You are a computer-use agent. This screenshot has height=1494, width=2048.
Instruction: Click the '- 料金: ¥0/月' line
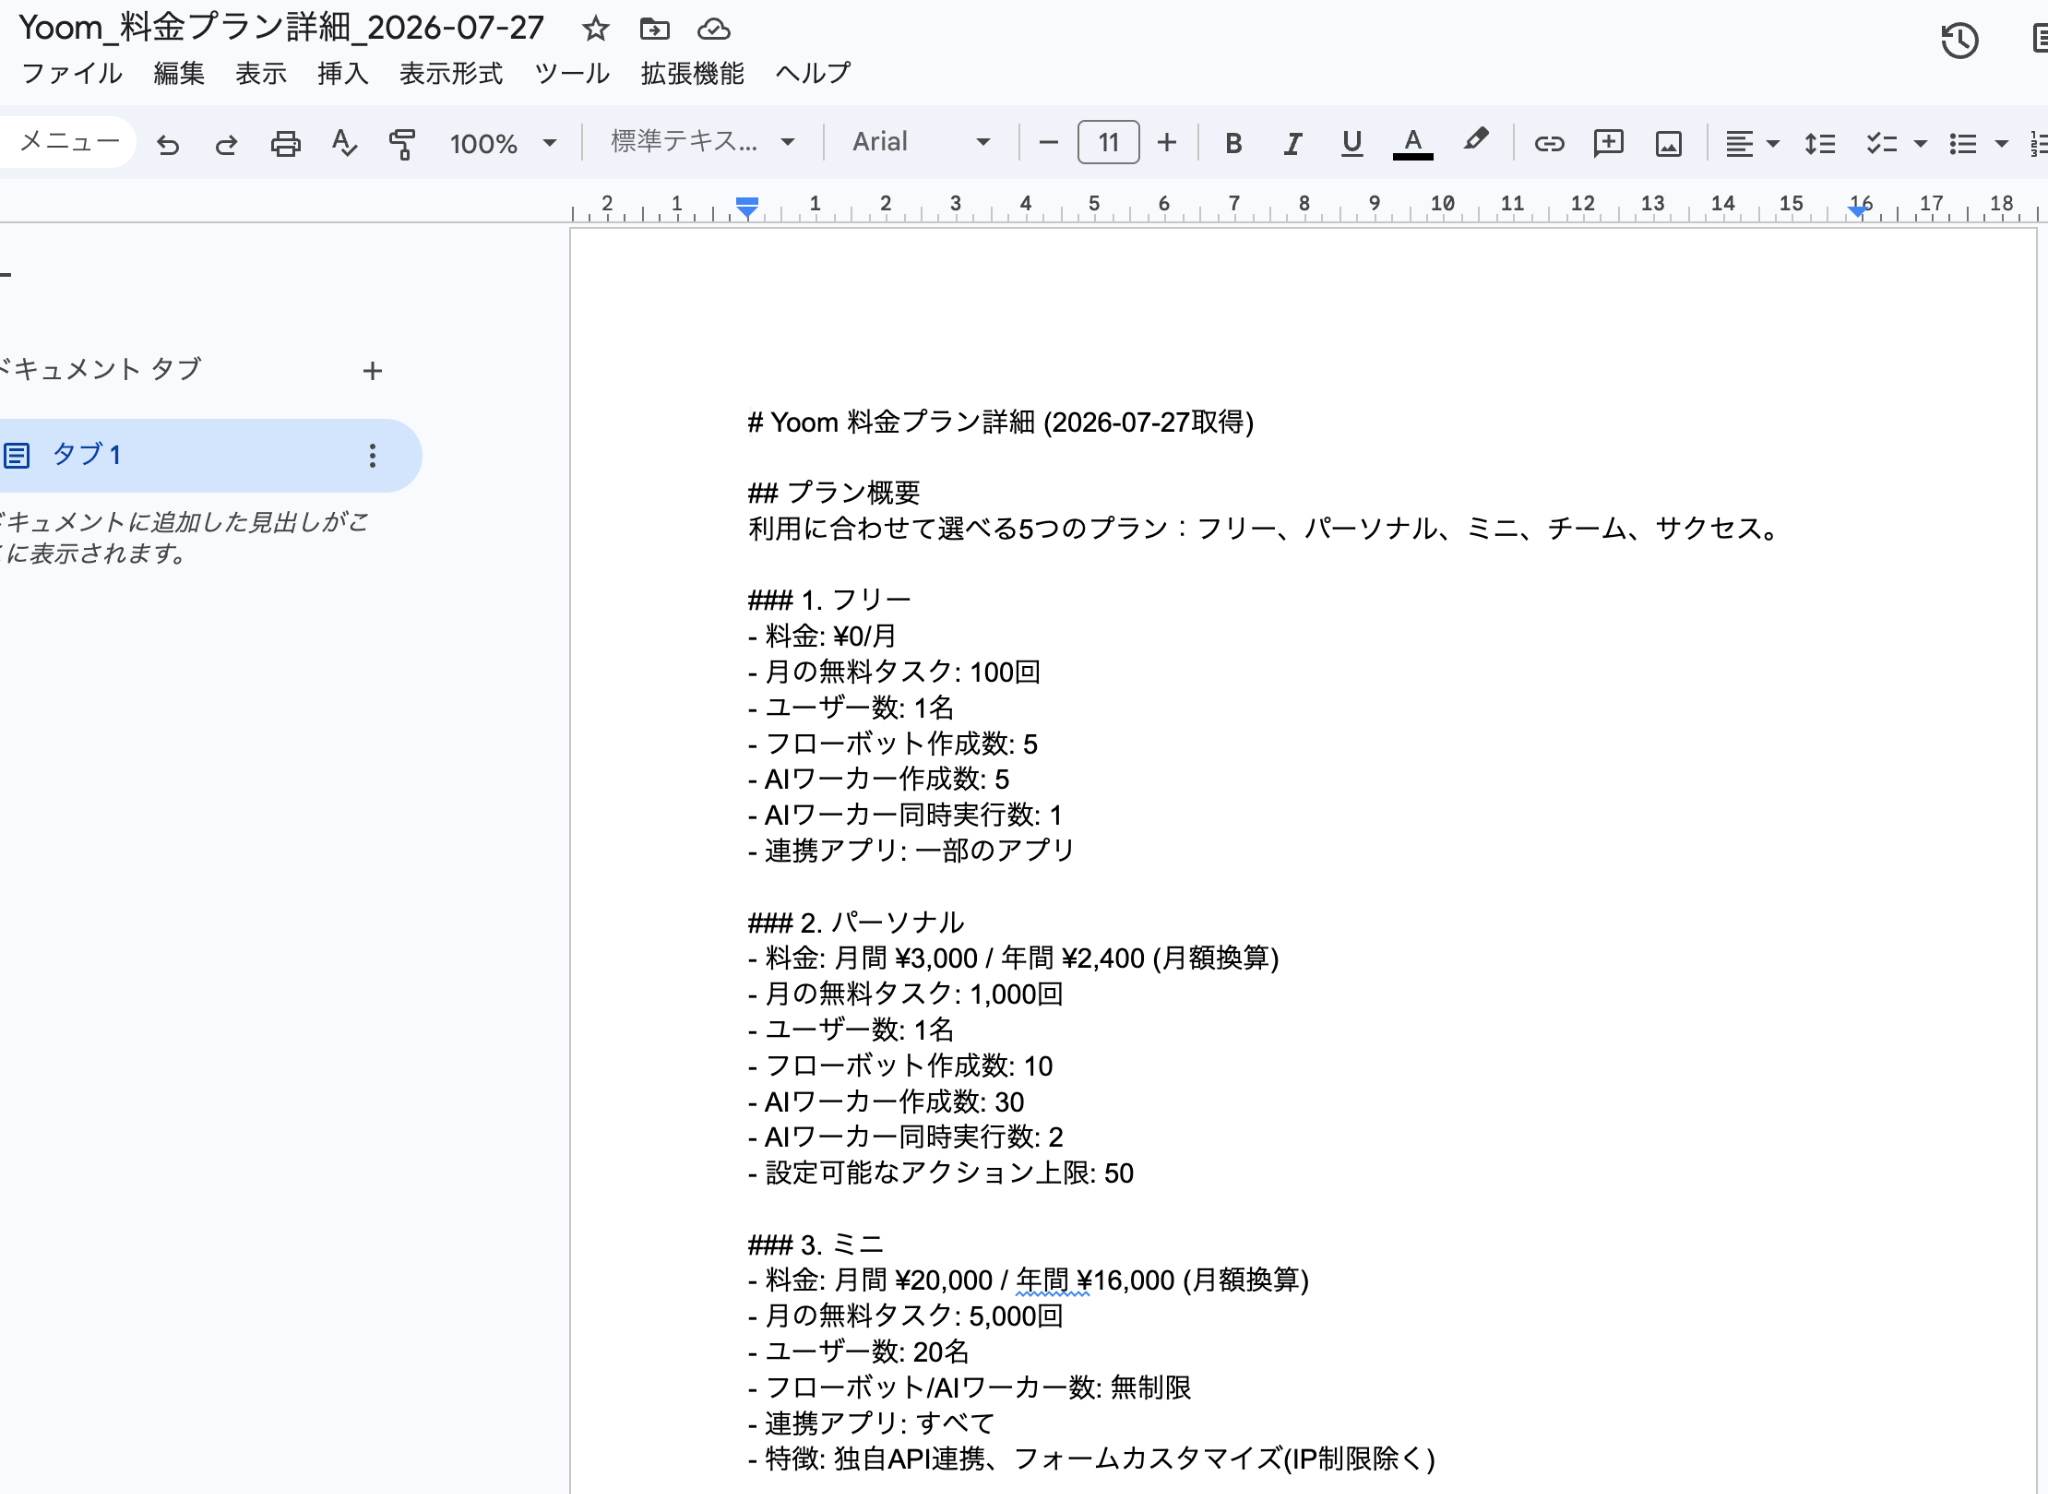coord(822,636)
